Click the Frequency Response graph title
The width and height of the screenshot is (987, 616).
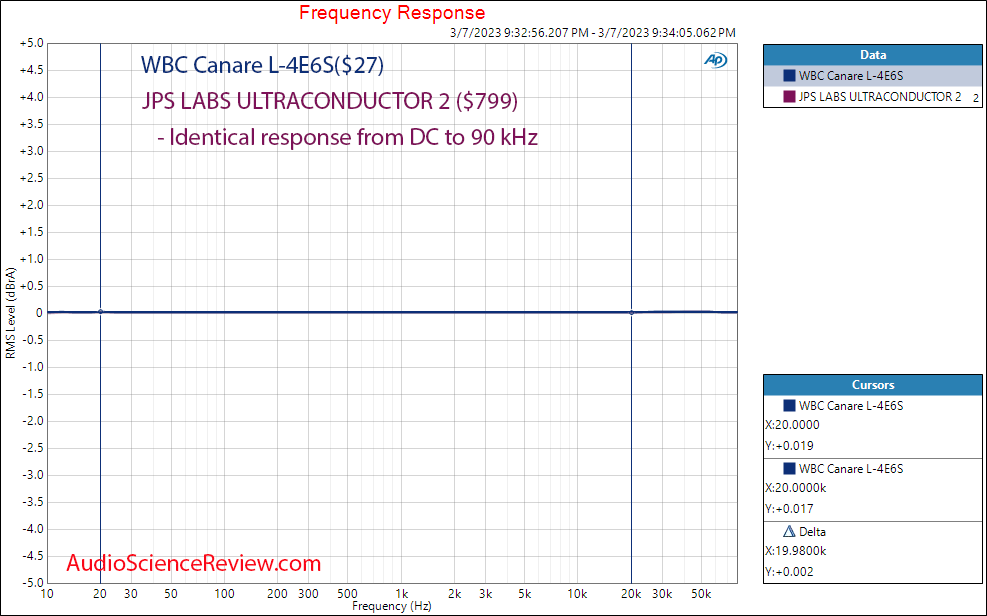point(392,13)
